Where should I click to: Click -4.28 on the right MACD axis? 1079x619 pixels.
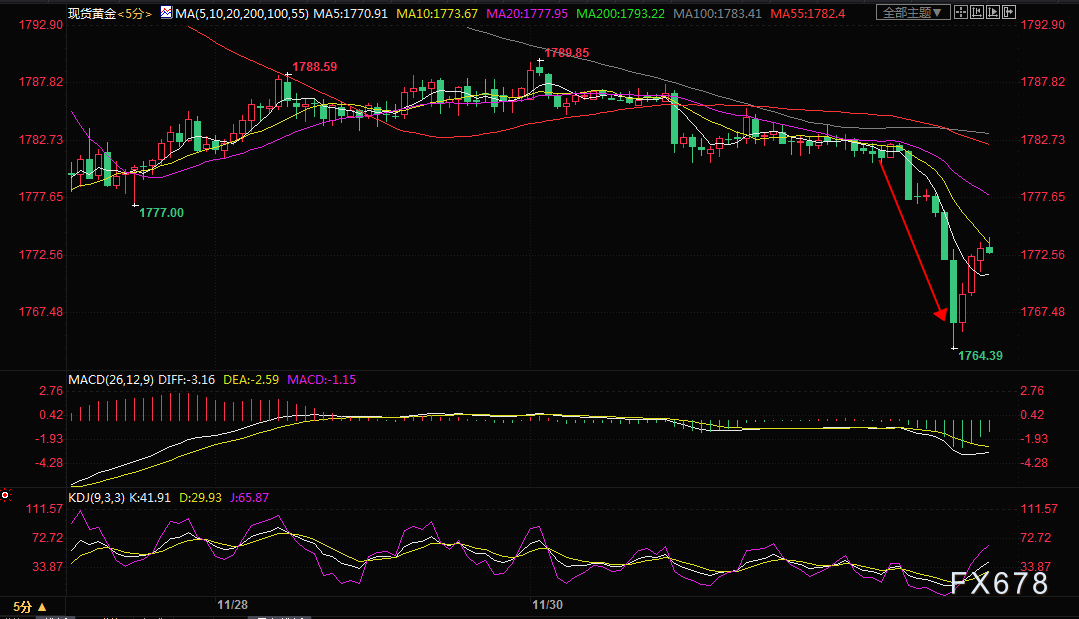tap(1034, 463)
